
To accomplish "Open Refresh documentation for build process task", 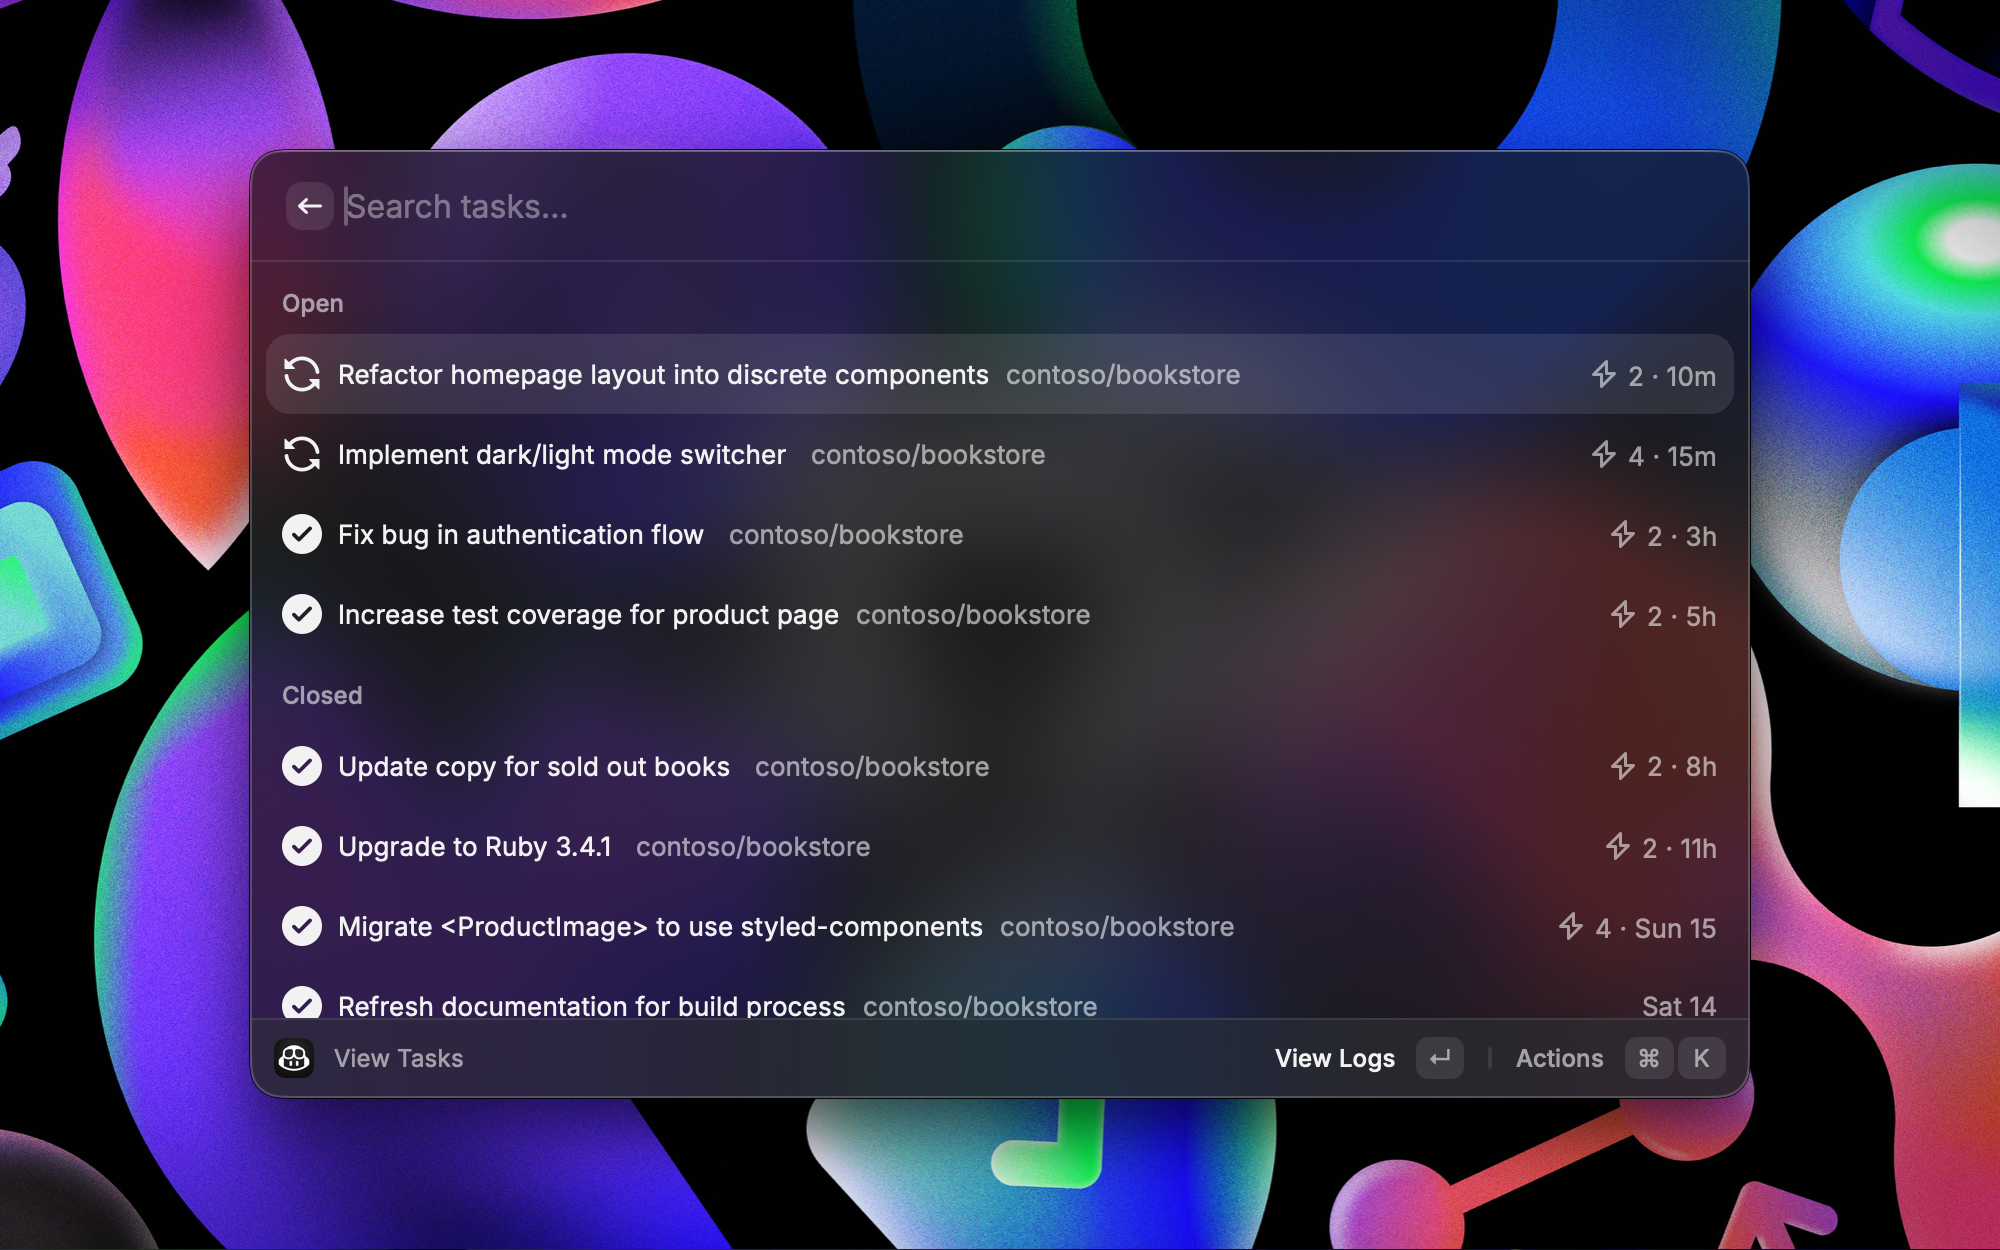I will pos(592,1004).
